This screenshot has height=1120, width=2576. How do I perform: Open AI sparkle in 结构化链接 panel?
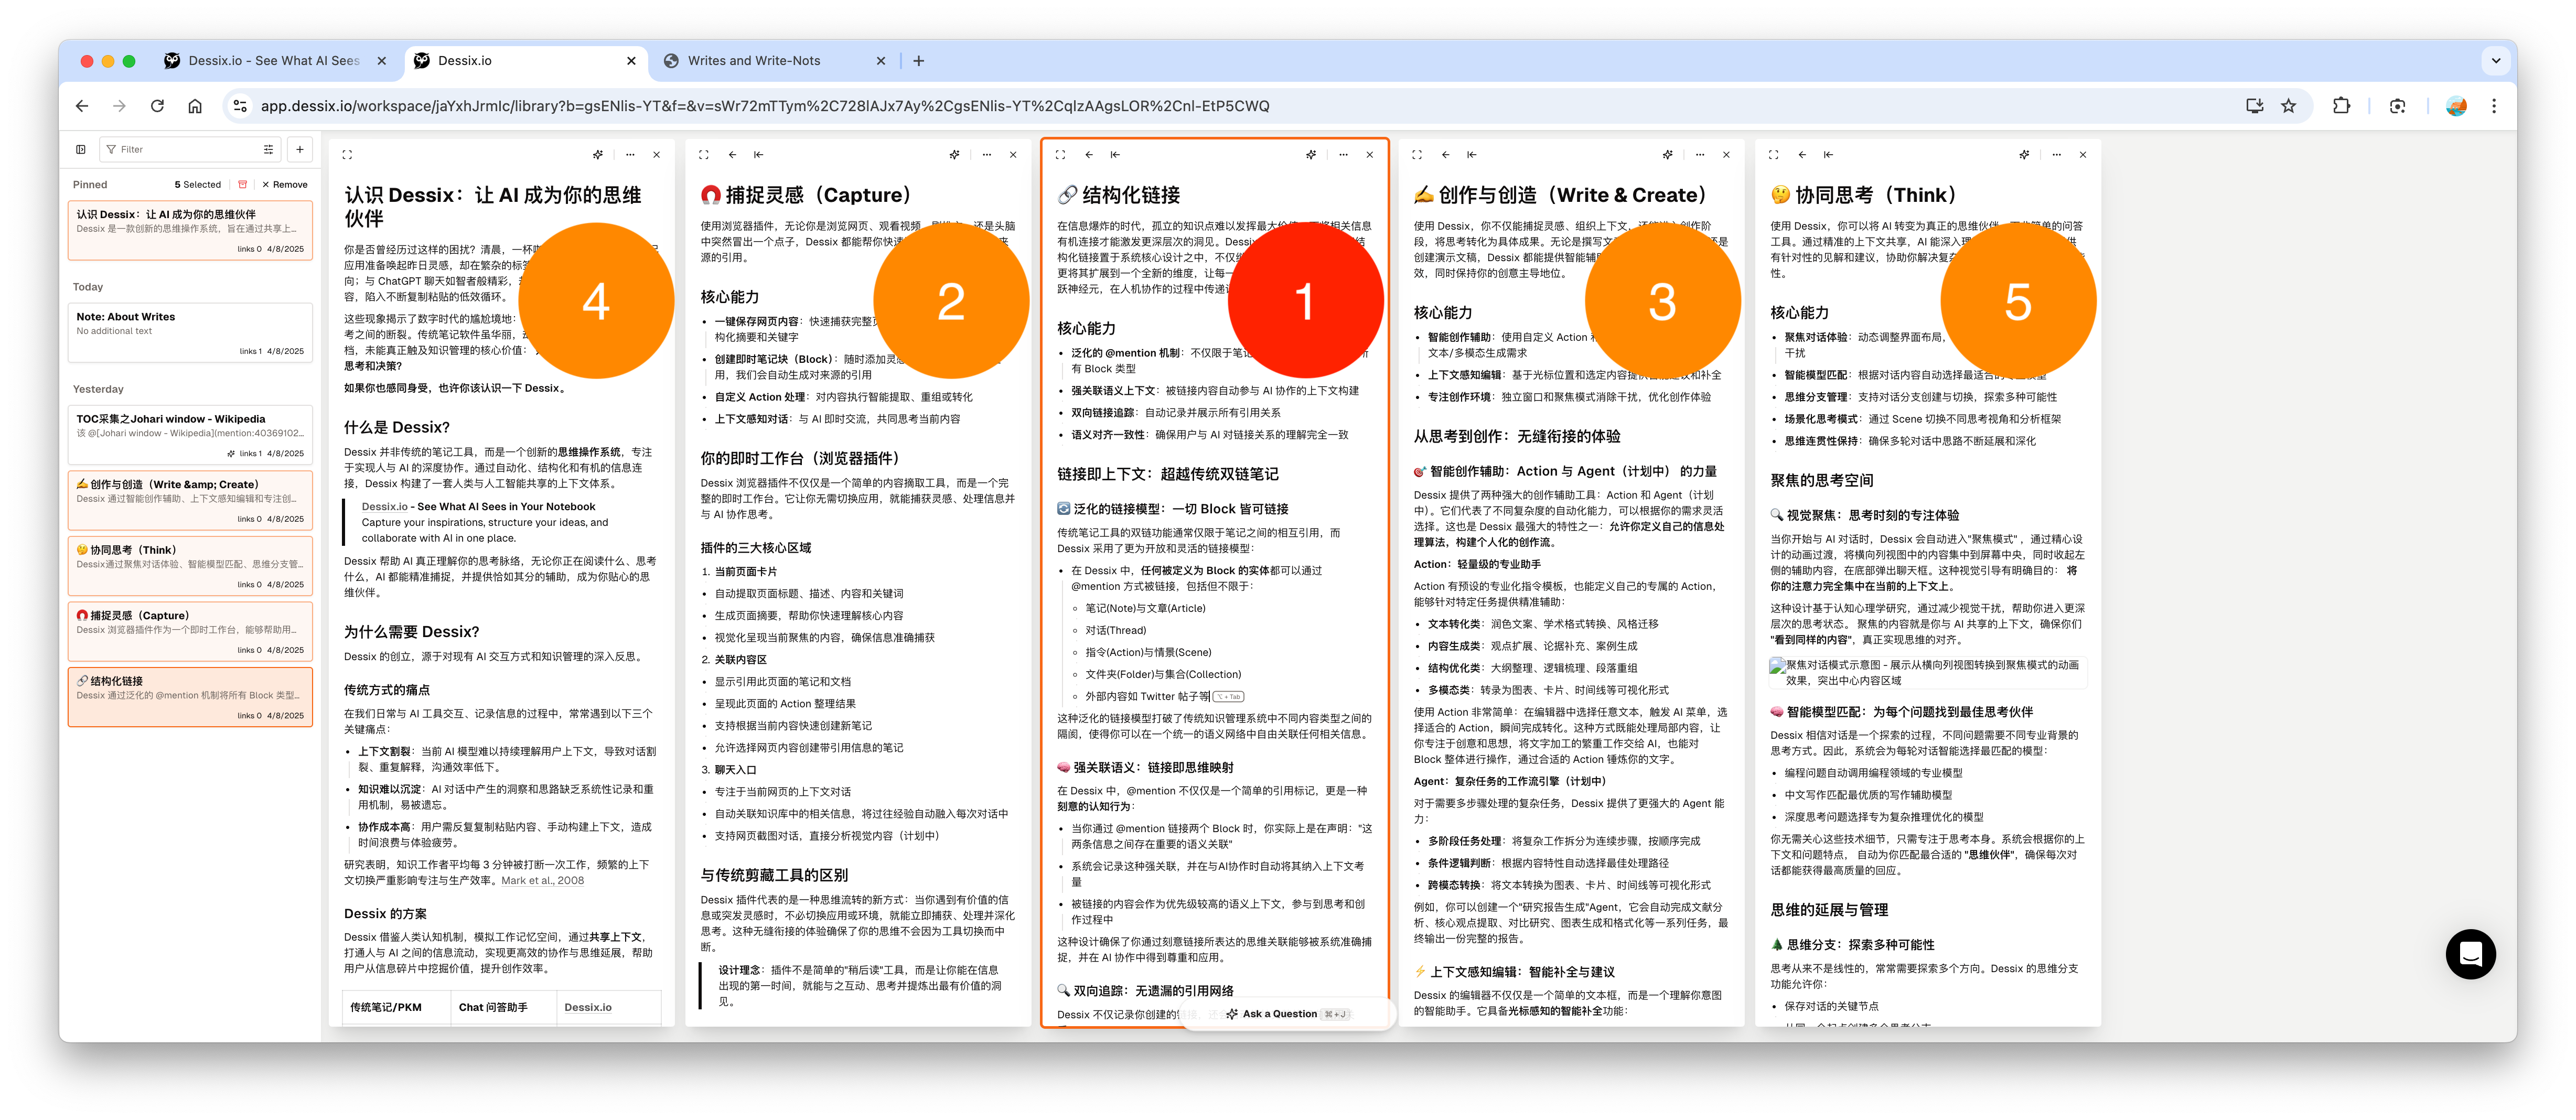pos(1311,154)
